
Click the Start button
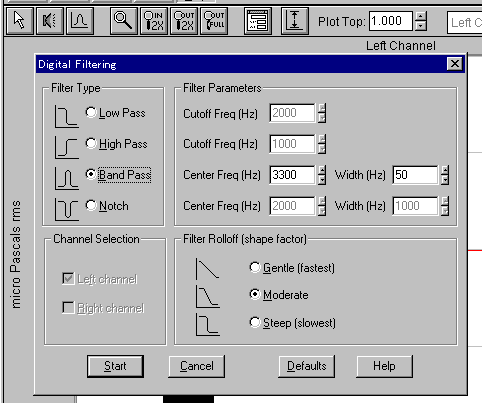[x=115, y=366]
